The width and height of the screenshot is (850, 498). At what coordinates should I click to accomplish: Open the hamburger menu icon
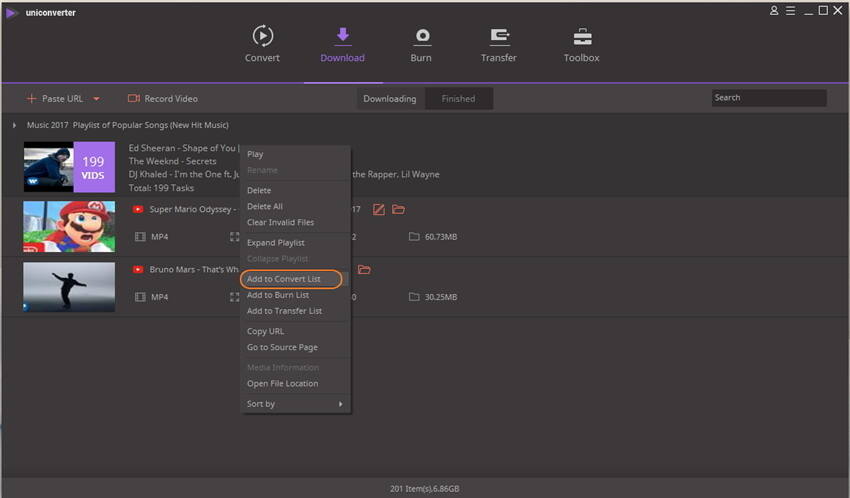point(790,10)
